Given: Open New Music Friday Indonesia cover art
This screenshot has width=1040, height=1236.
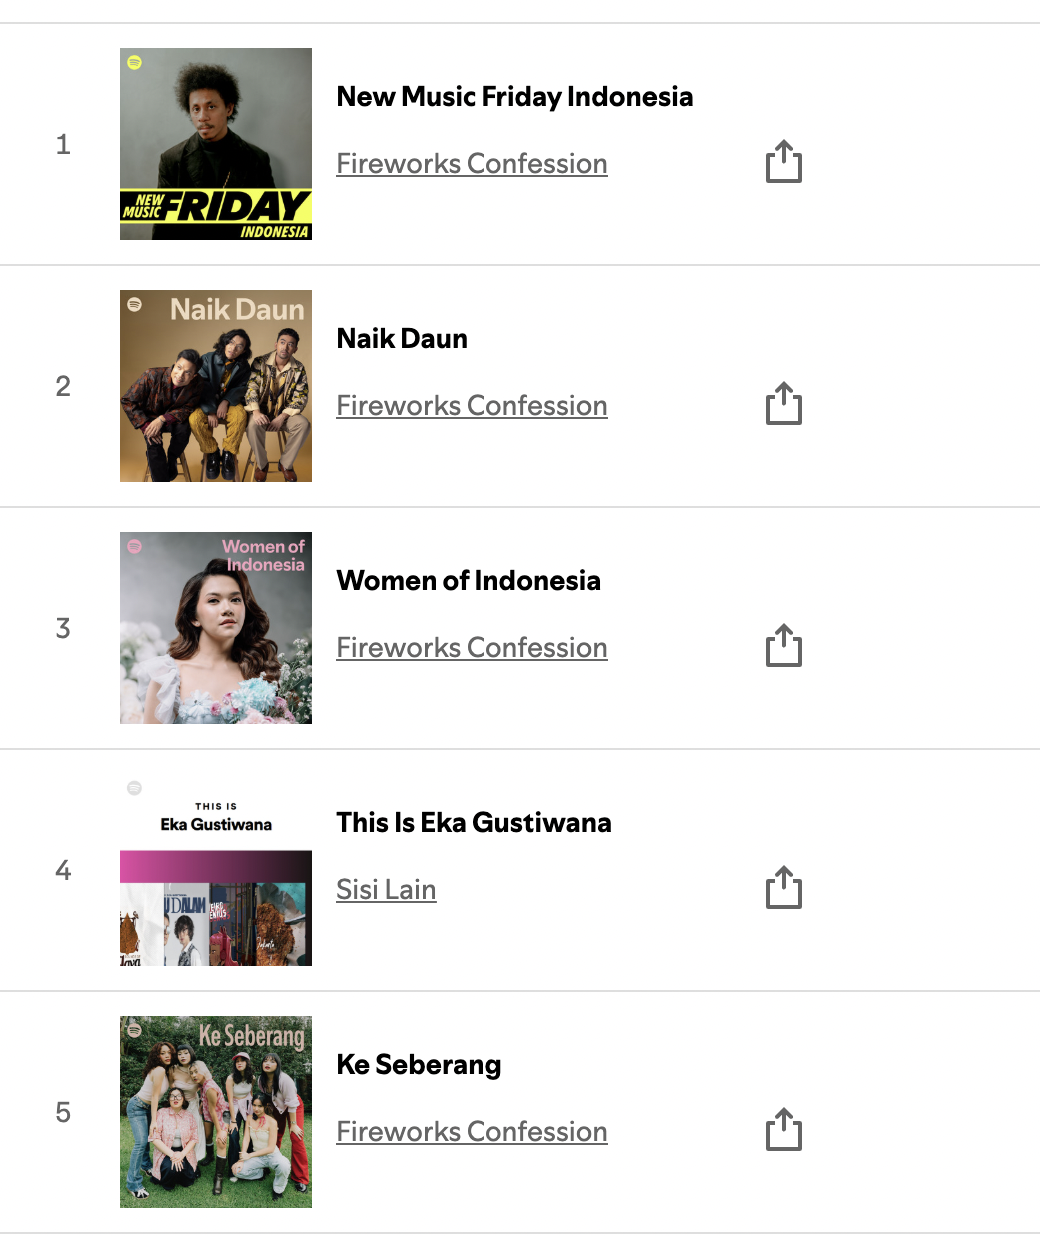Looking at the screenshot, I should tap(216, 144).
